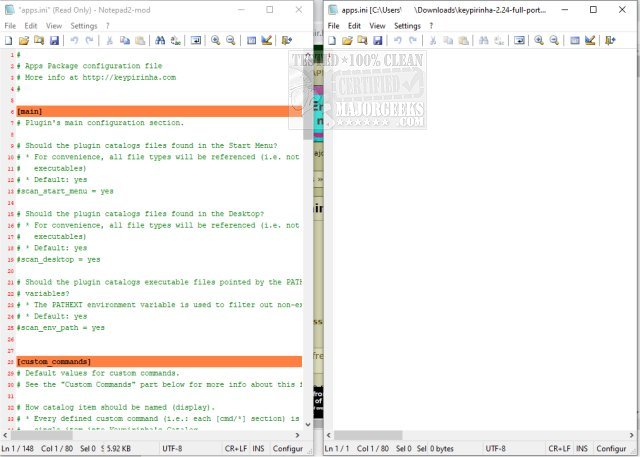Click Browse folder icon in right window toolbar
The height and width of the screenshot is (457, 640).
click(x=362, y=40)
